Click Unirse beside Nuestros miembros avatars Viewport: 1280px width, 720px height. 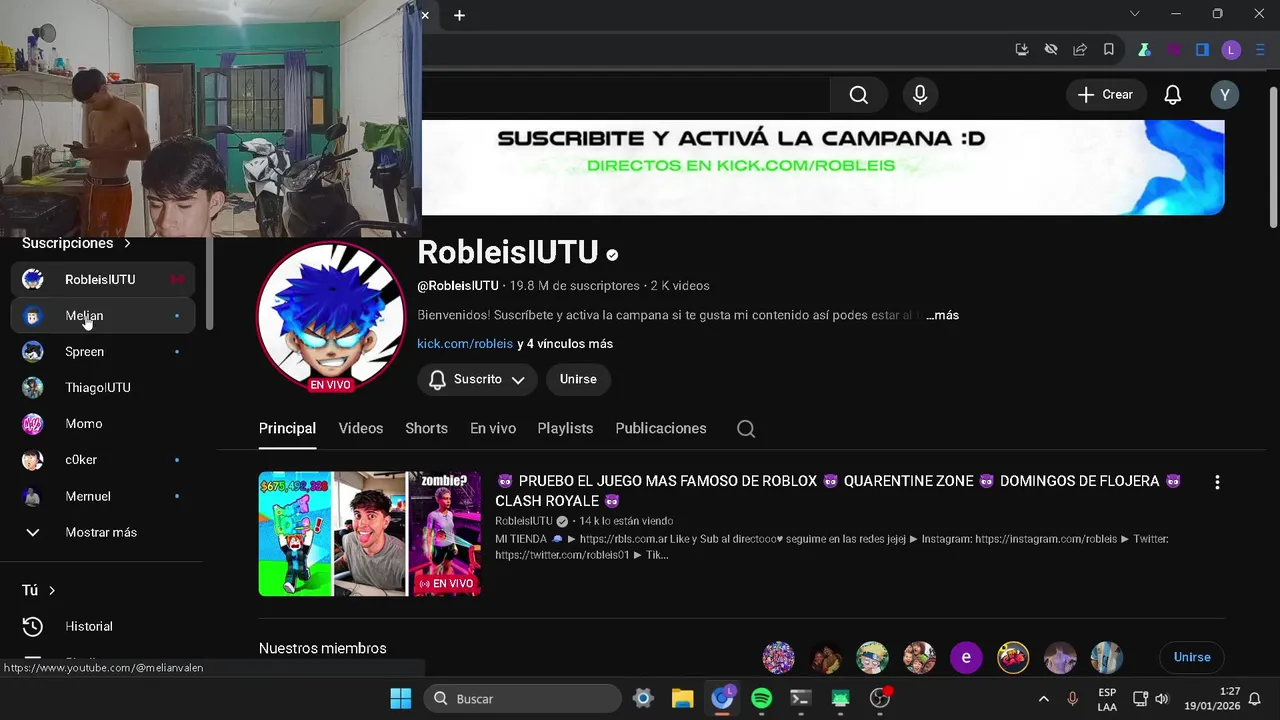pos(1192,657)
